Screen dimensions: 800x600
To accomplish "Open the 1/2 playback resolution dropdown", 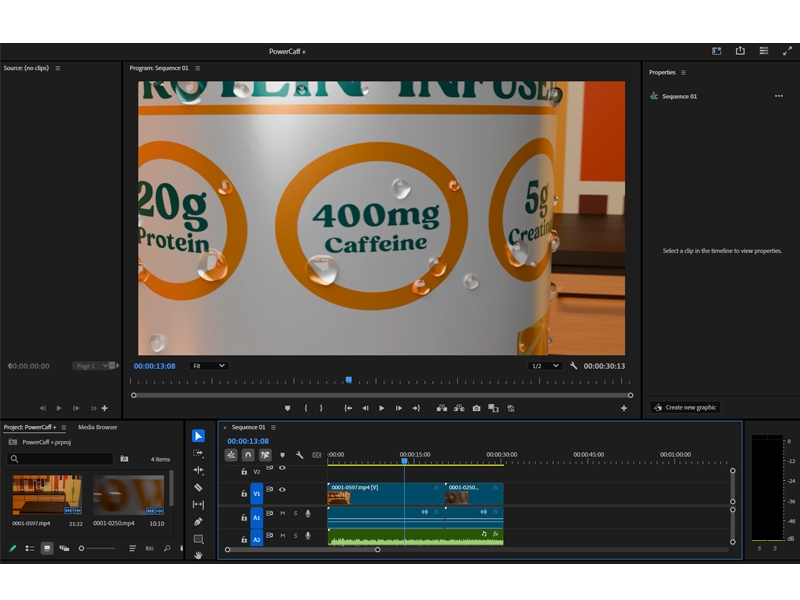I will (544, 366).
